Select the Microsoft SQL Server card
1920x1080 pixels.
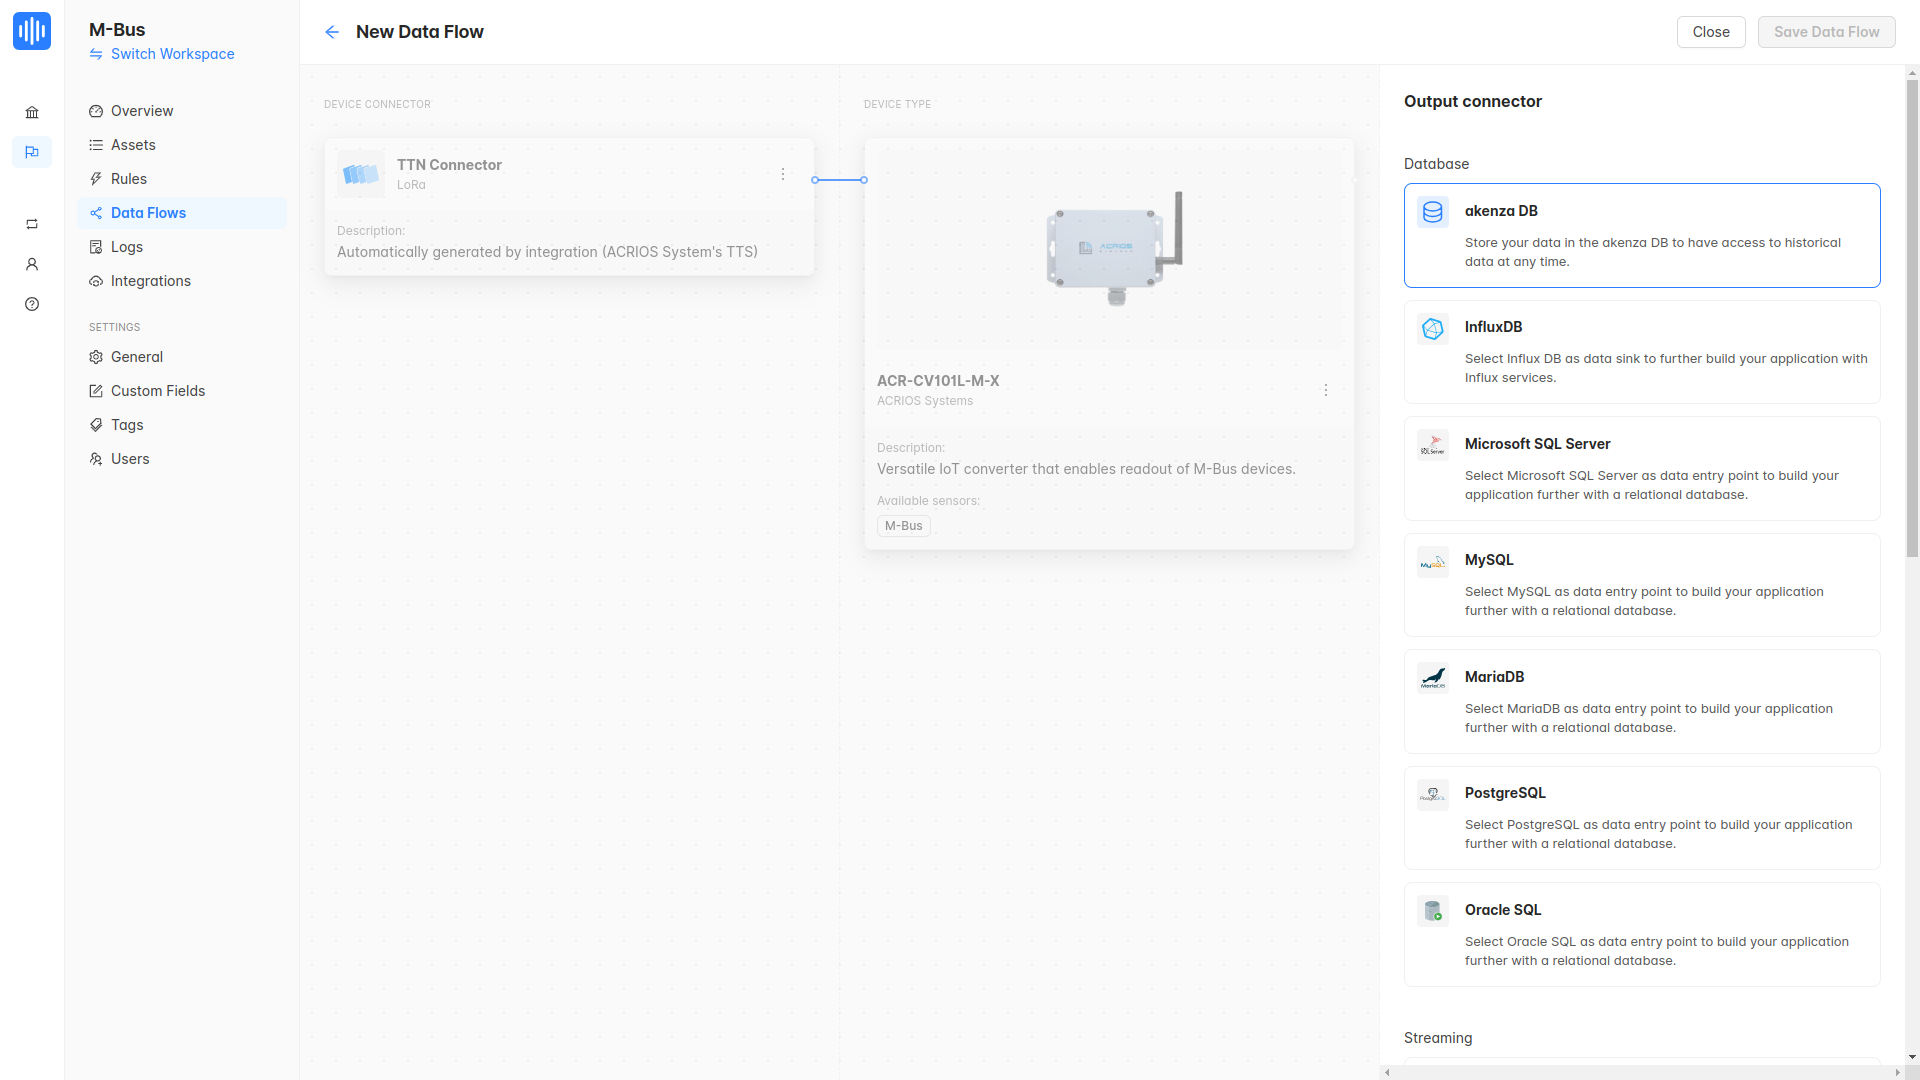click(1641, 468)
